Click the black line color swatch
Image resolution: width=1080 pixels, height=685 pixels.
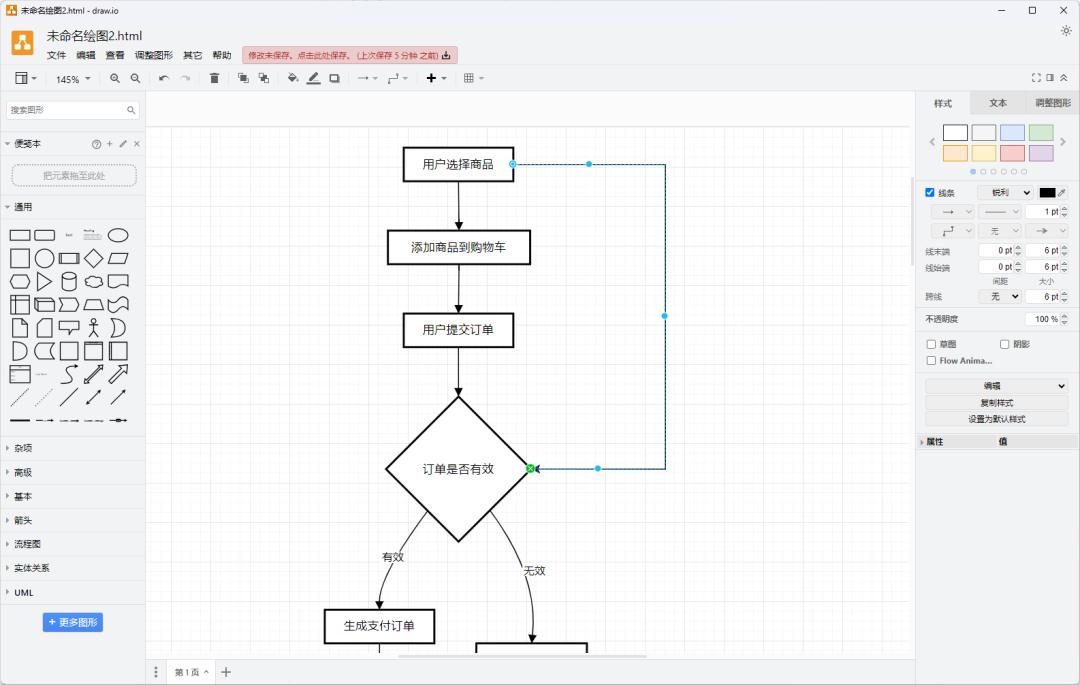[1047, 193]
